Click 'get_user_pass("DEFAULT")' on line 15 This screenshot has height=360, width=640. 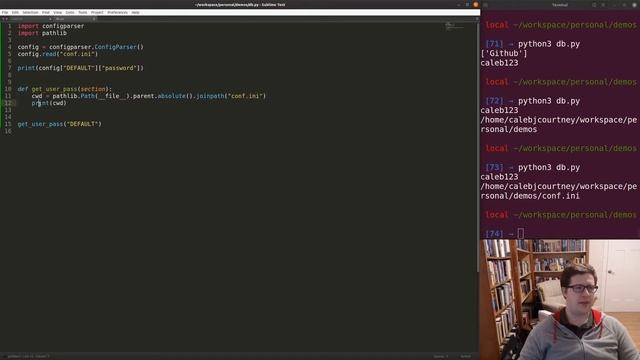coord(60,124)
